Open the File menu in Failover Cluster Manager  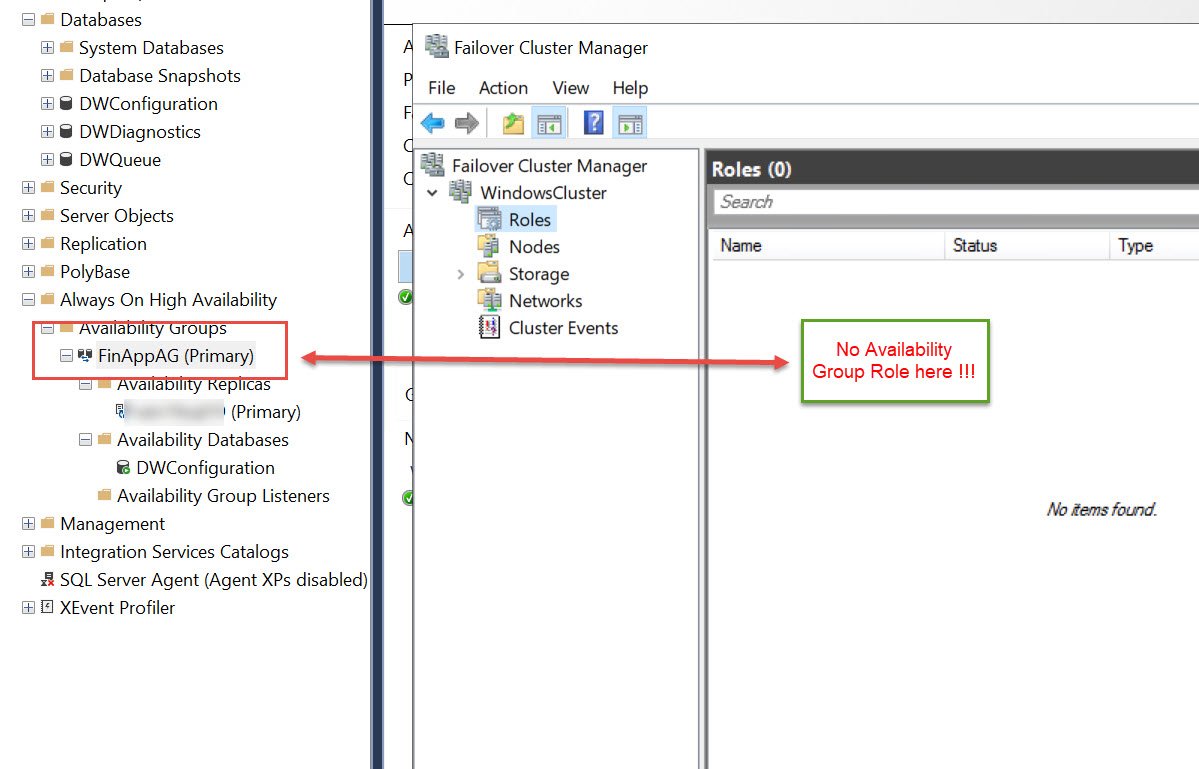441,88
